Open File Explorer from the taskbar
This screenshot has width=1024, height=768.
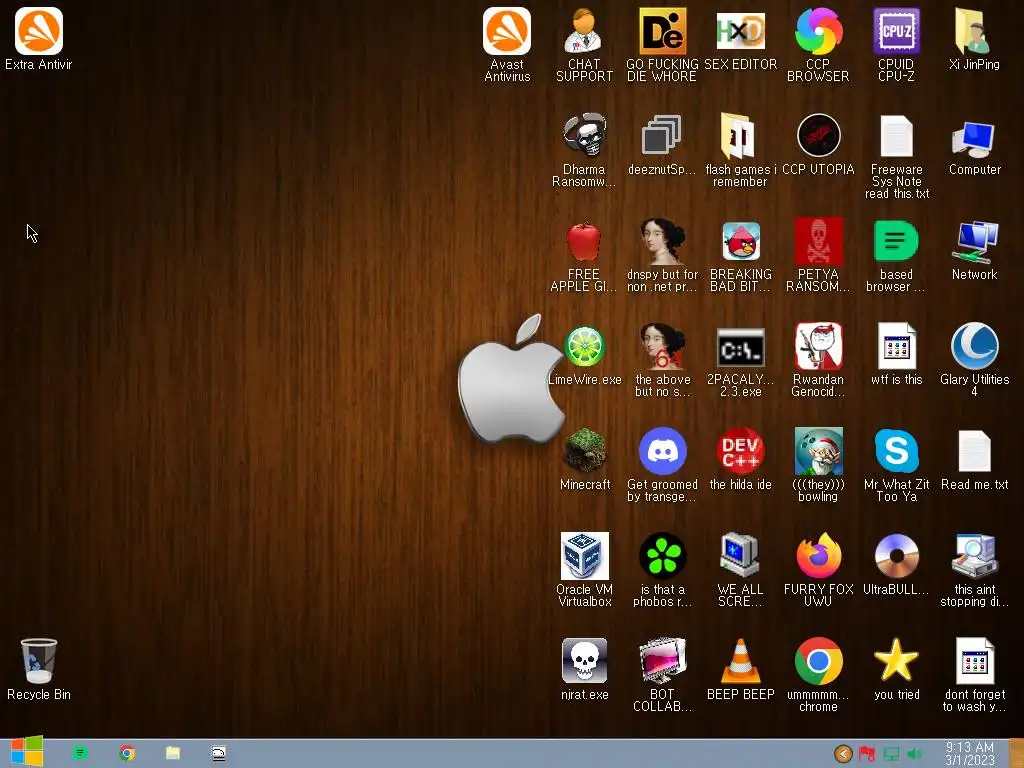coord(172,753)
